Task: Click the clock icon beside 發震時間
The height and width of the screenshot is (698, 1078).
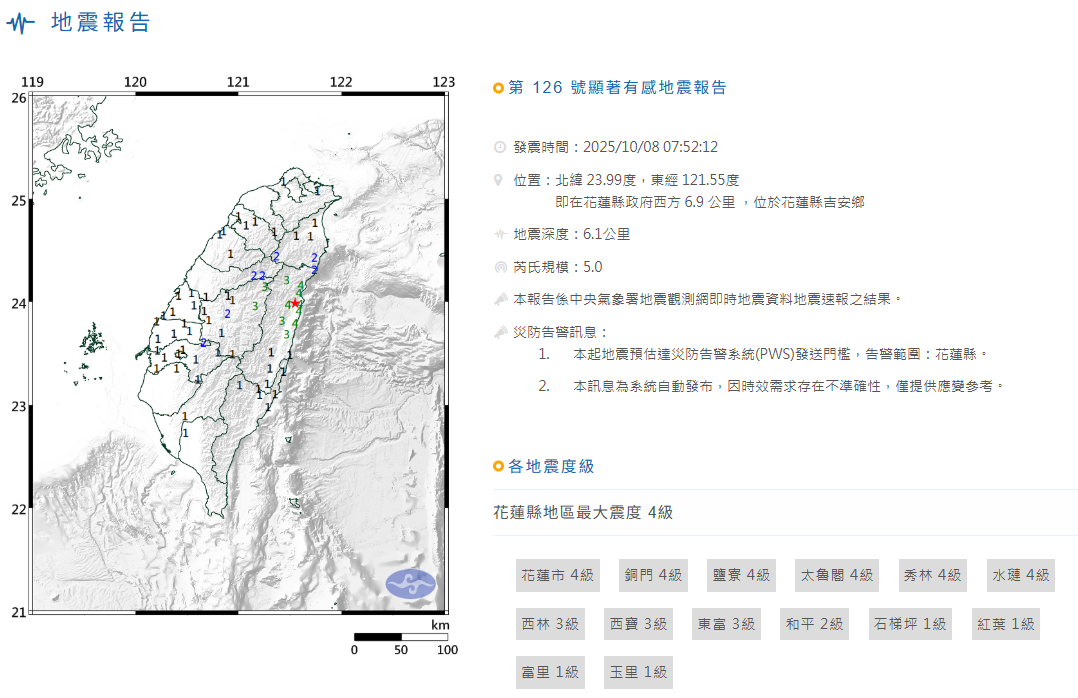Action: pyautogui.click(x=500, y=147)
